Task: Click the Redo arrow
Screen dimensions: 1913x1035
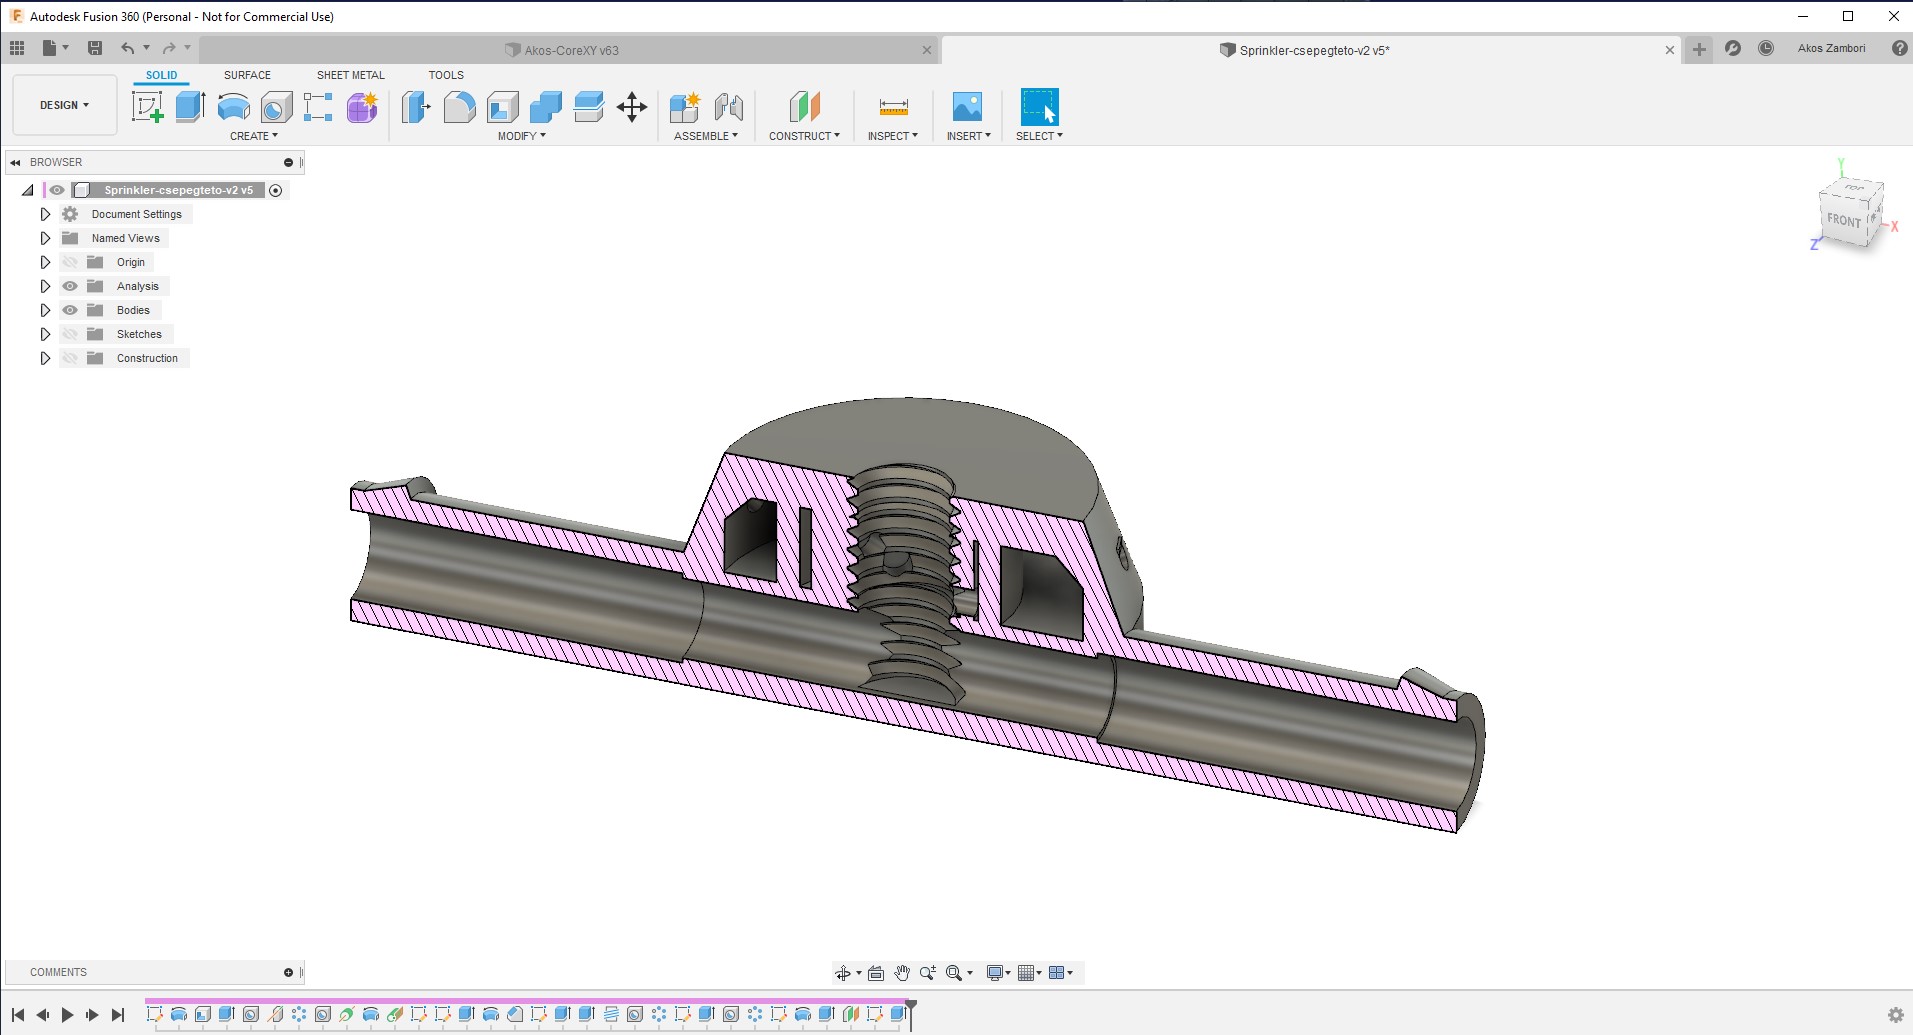Action: point(169,48)
